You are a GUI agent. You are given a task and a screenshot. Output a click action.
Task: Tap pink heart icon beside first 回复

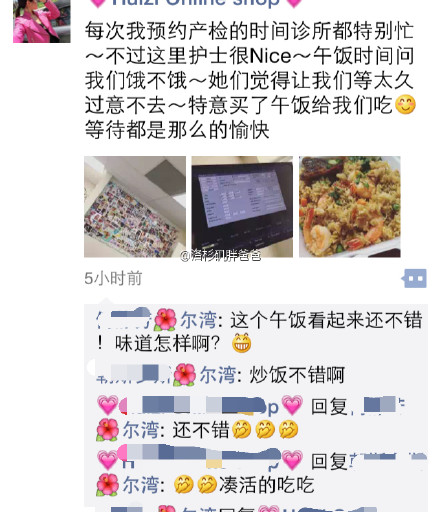point(292,405)
